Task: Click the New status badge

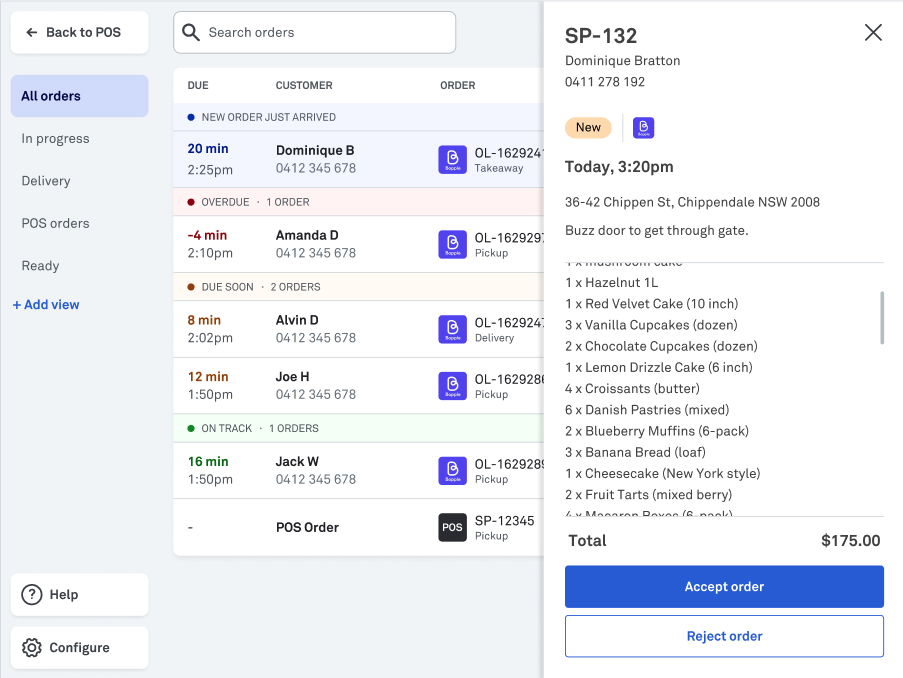Action: (588, 127)
